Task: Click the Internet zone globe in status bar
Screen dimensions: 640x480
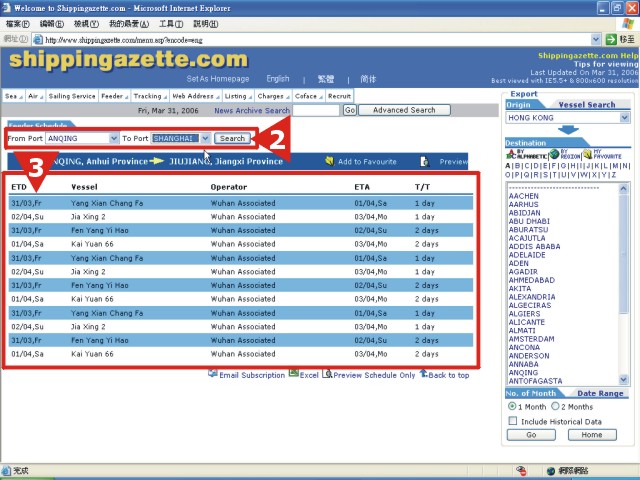Action: (551, 471)
